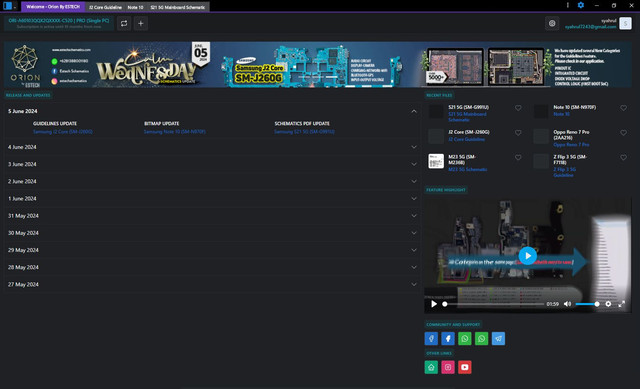This screenshot has height=389, width=640.
Task: Open the Facebook community icon
Action: coord(448,338)
